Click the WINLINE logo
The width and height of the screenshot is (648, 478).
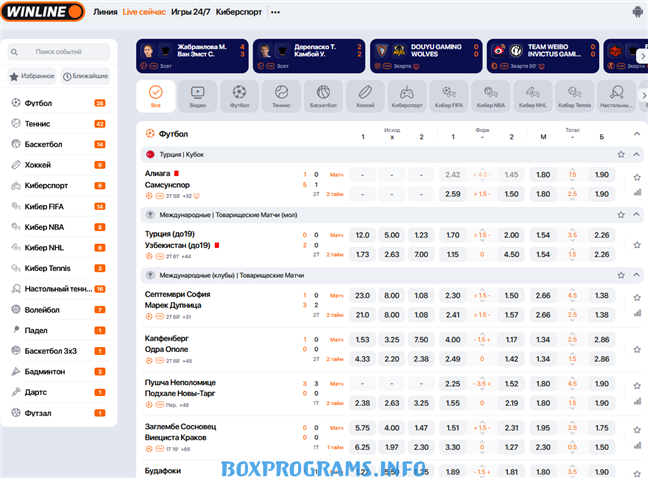[x=42, y=12]
